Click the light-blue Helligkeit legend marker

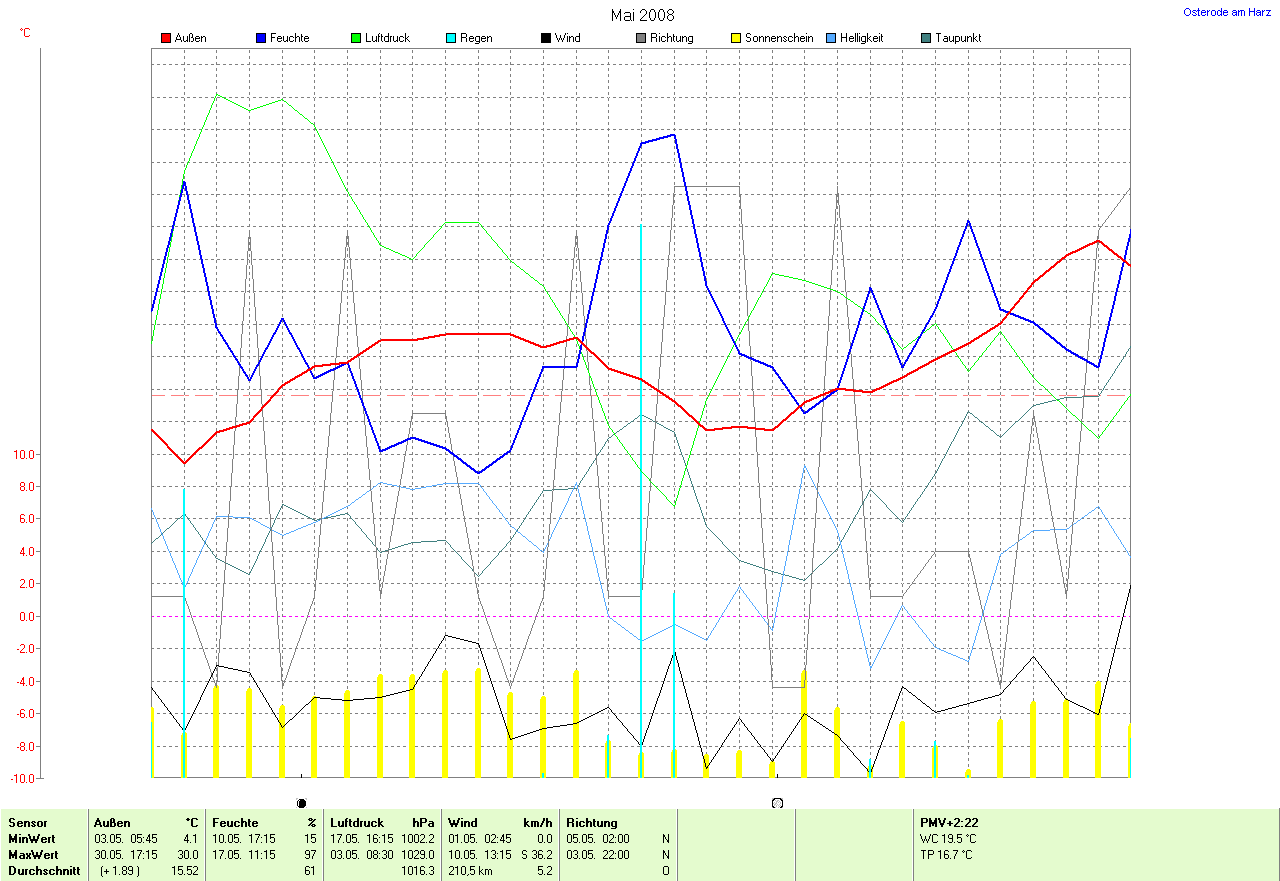tap(831, 38)
